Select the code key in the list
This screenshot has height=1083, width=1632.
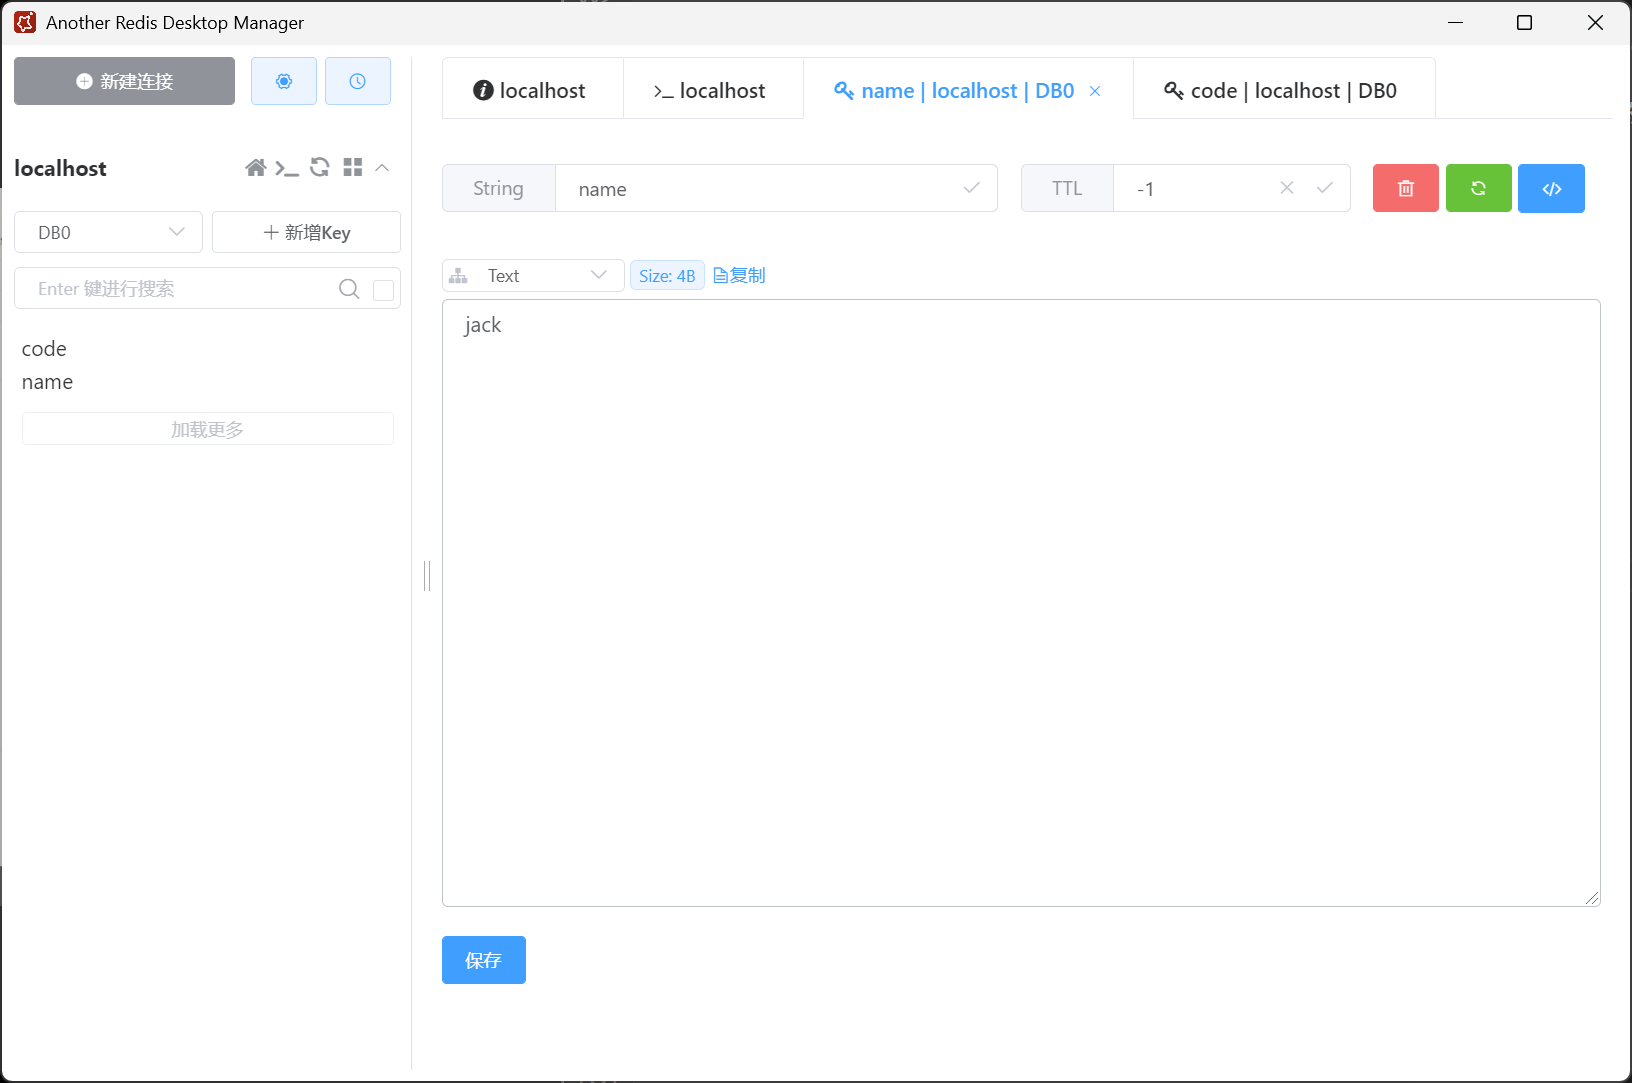44,349
